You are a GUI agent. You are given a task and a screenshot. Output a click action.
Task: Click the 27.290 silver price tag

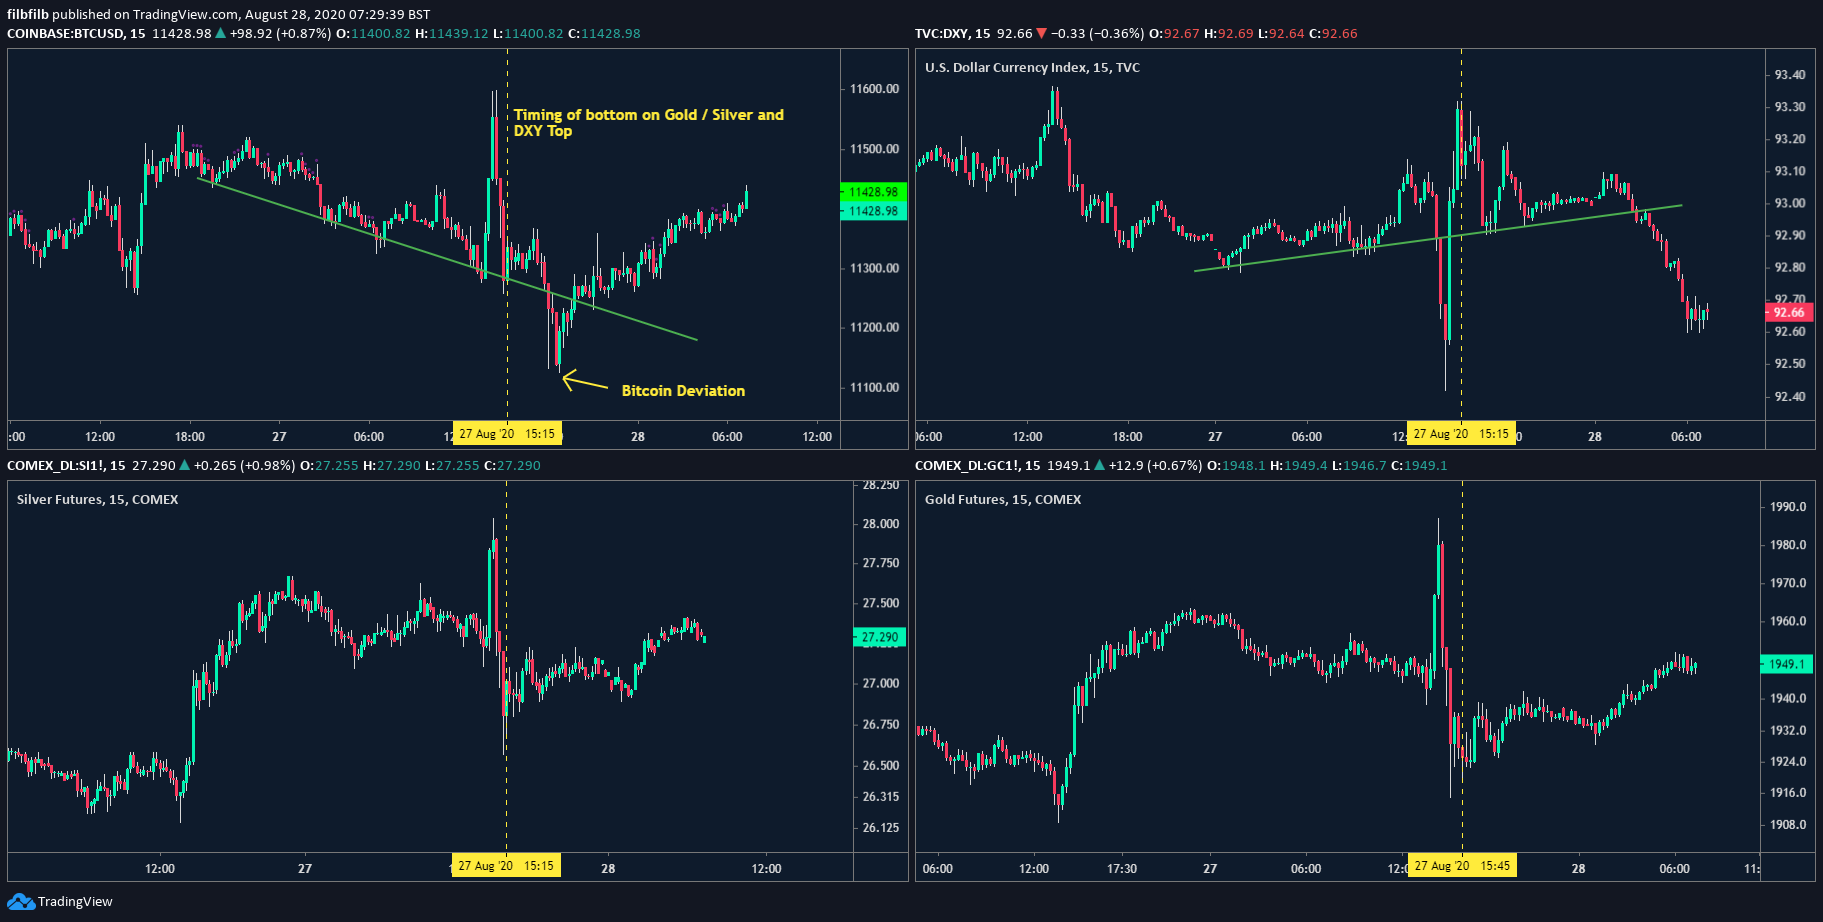pyautogui.click(x=880, y=637)
